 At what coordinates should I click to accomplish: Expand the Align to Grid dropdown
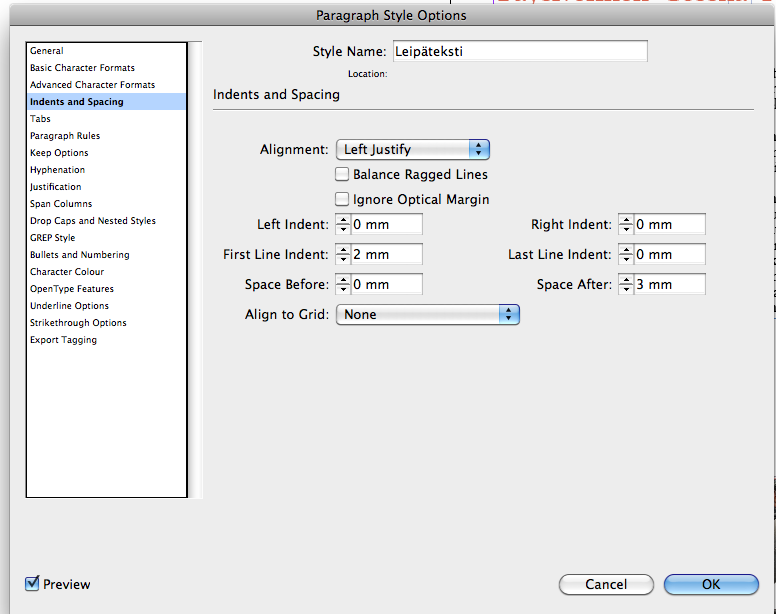[427, 314]
